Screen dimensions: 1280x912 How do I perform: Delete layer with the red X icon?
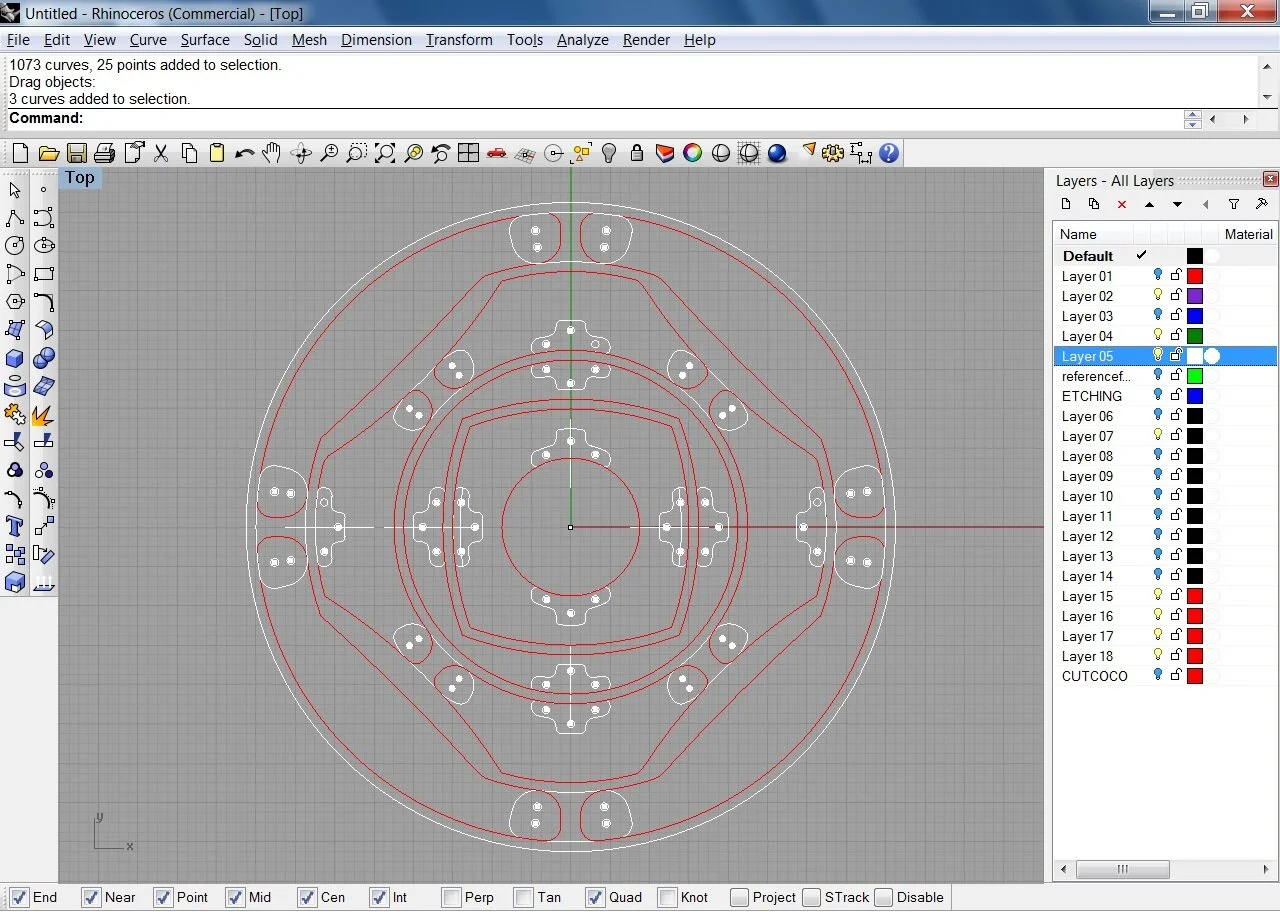coord(1122,204)
